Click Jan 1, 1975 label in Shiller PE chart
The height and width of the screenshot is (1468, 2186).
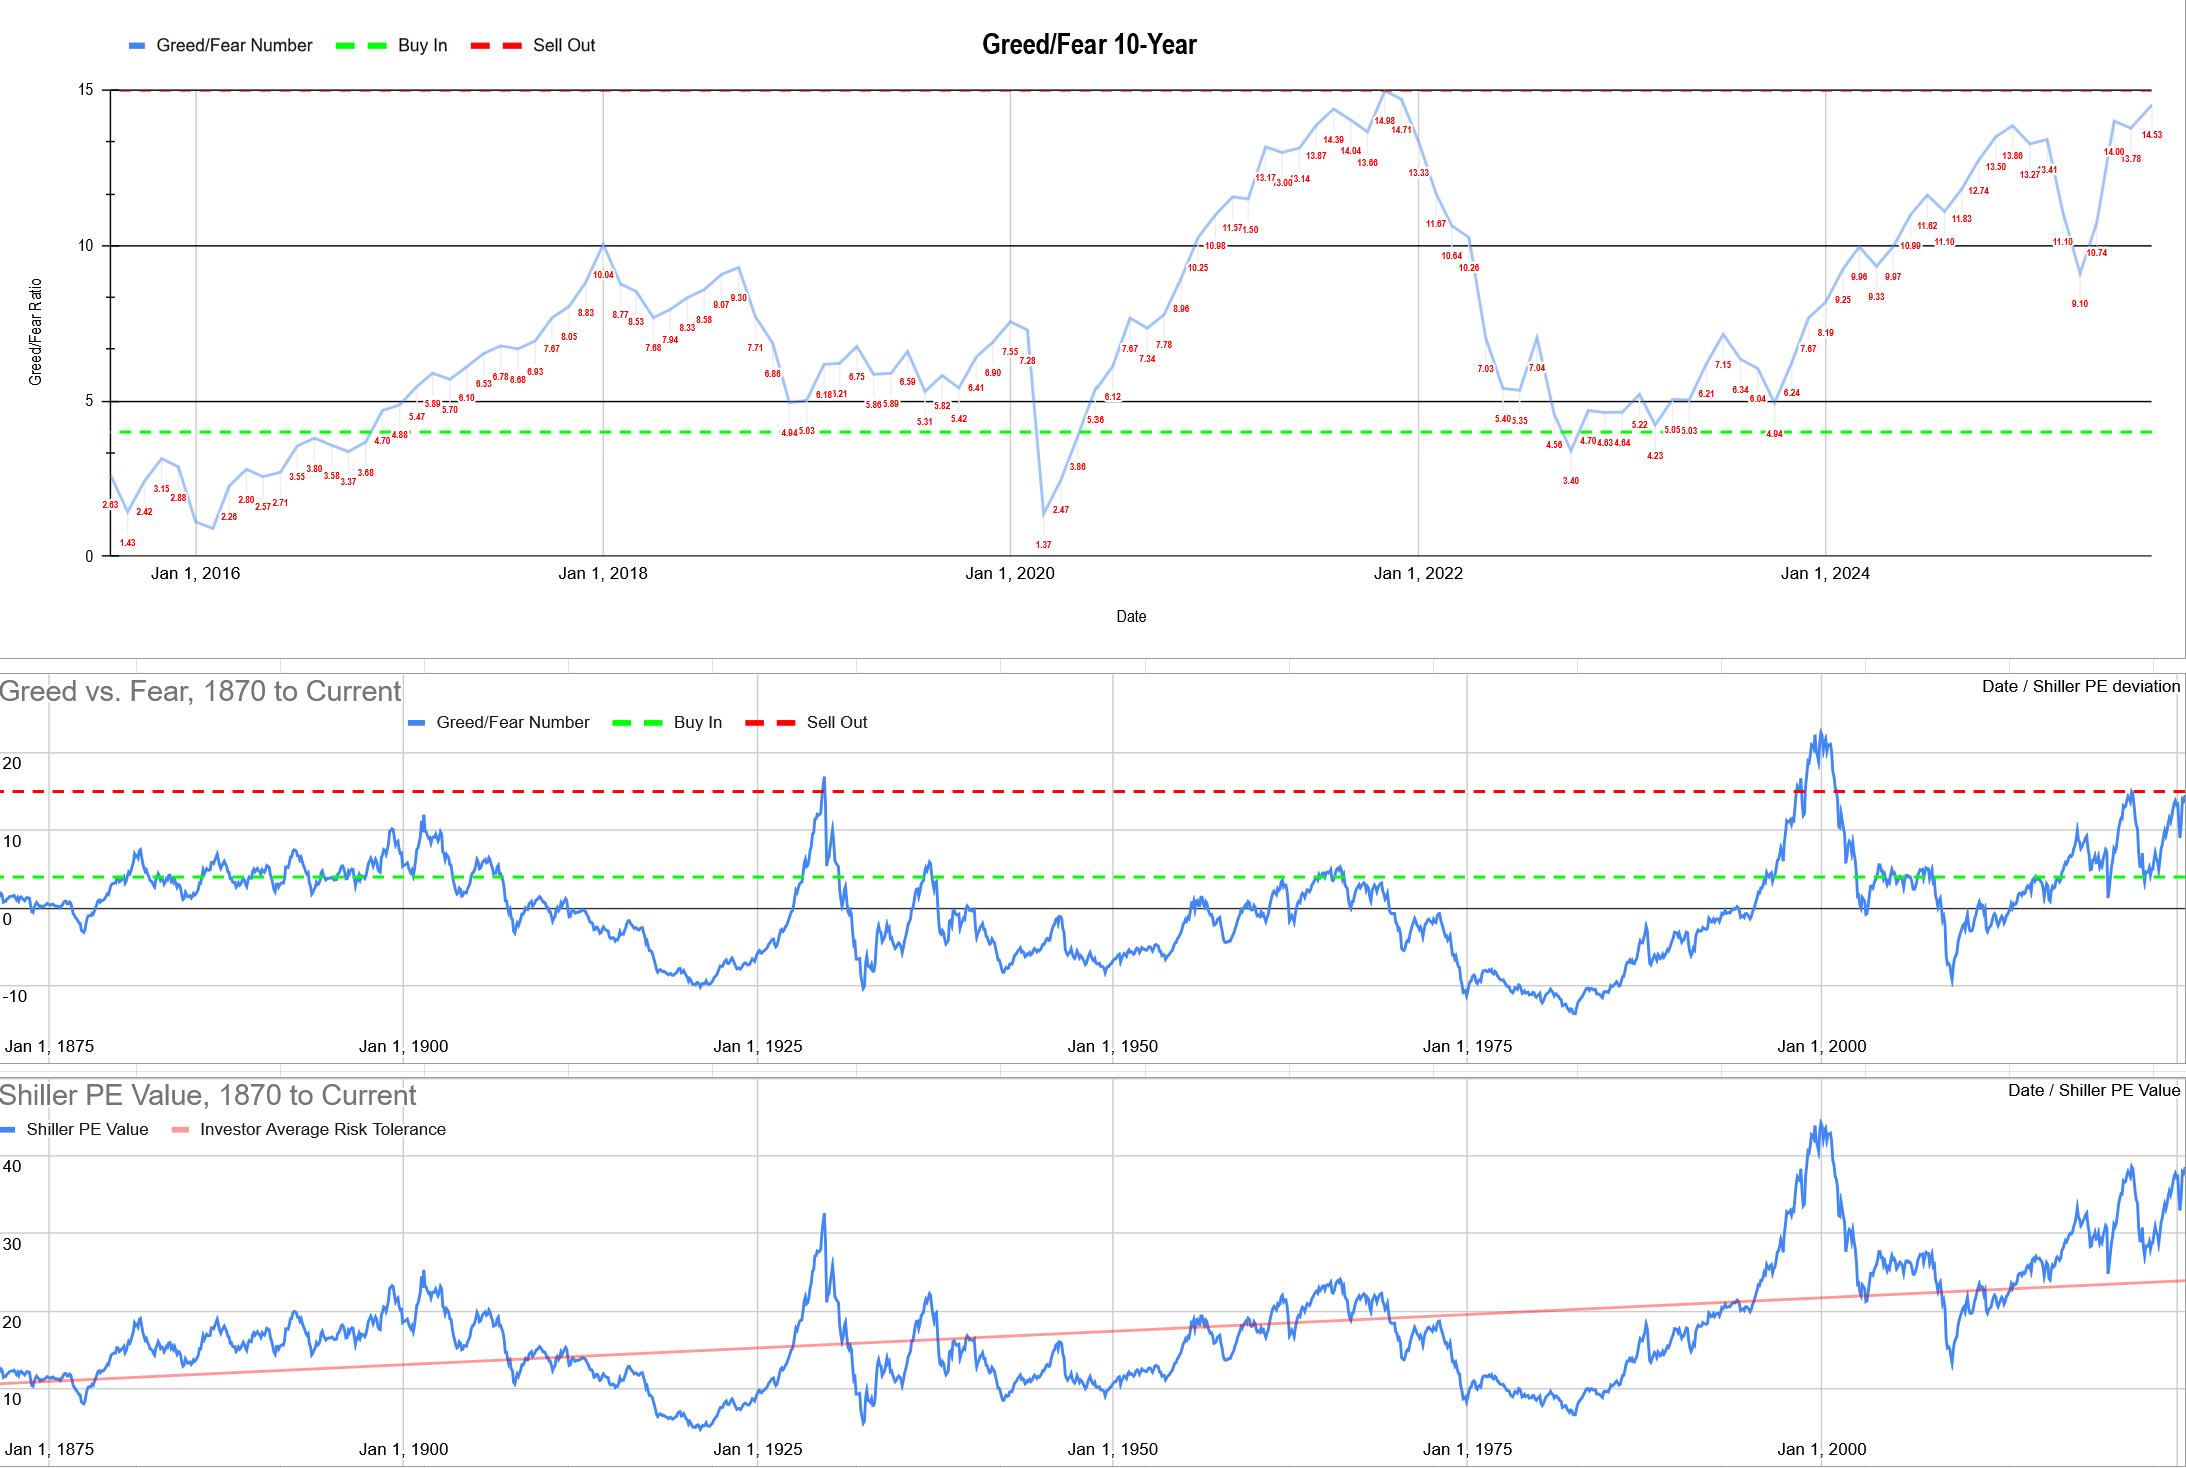pyautogui.click(x=1468, y=1449)
